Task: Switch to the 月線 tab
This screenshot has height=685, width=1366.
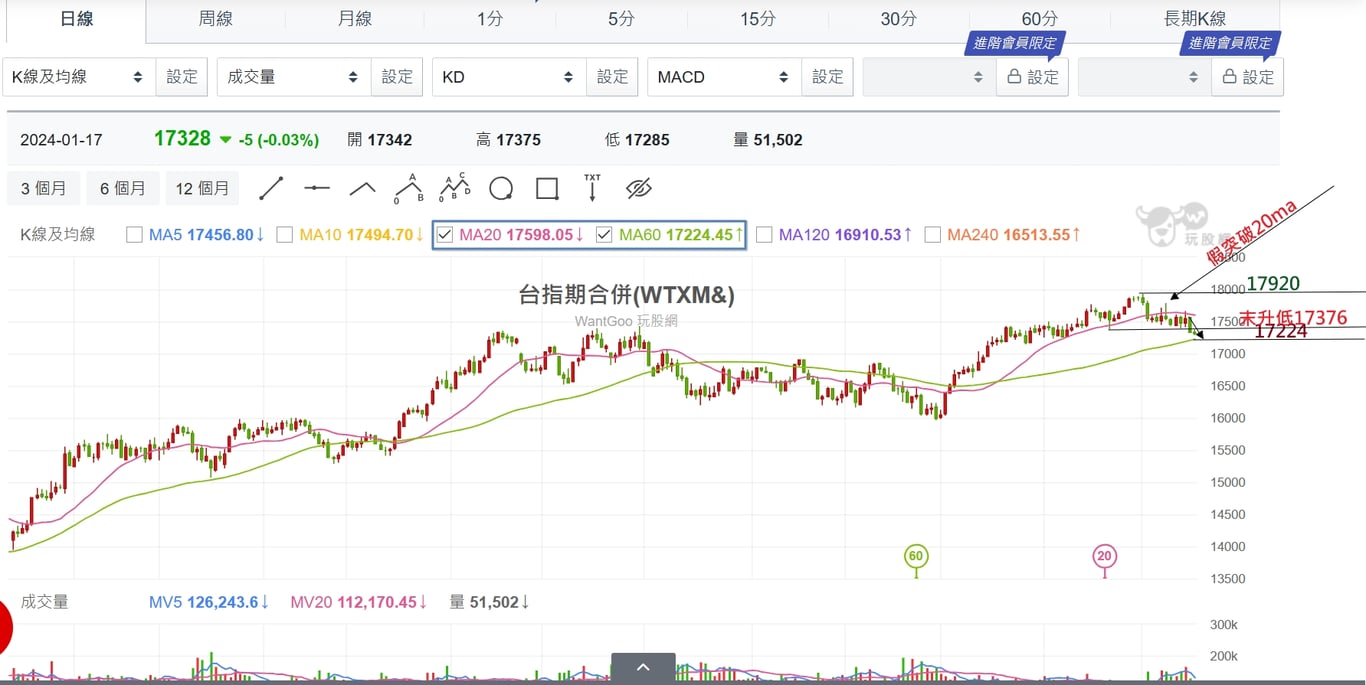Action: click(x=354, y=19)
